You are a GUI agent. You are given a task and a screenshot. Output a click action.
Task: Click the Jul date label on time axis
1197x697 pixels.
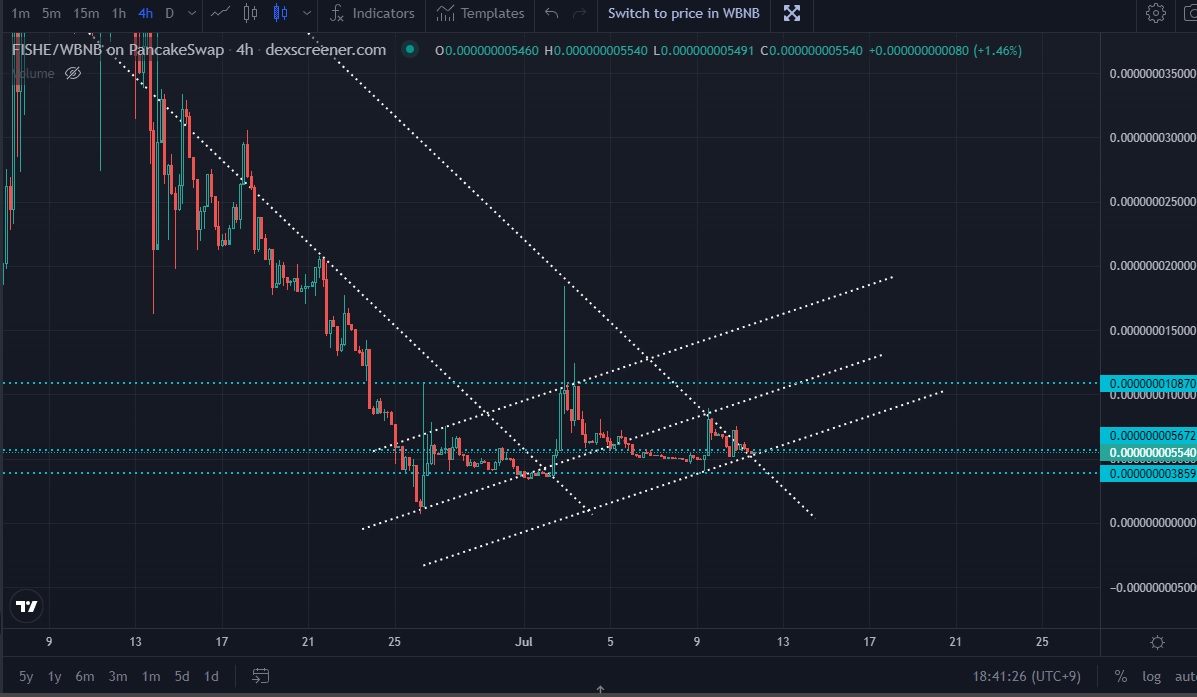[x=524, y=641]
